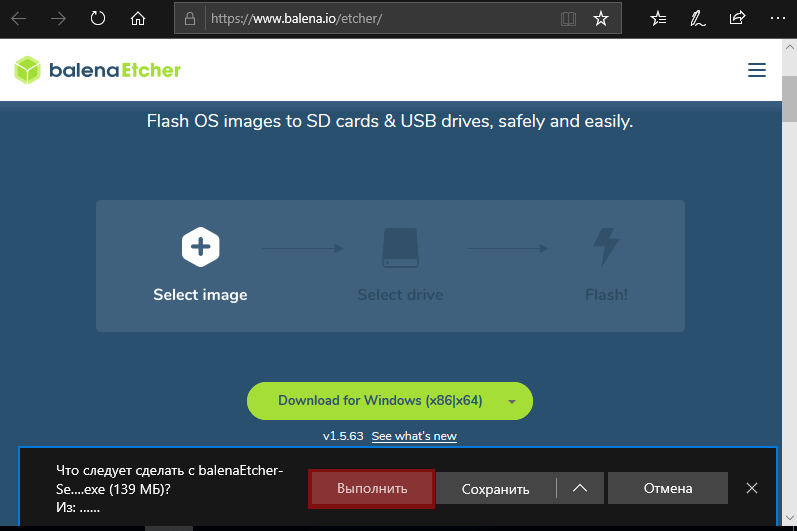The height and width of the screenshot is (531, 797).
Task: Add web notes with pen icon
Action: tap(697, 19)
